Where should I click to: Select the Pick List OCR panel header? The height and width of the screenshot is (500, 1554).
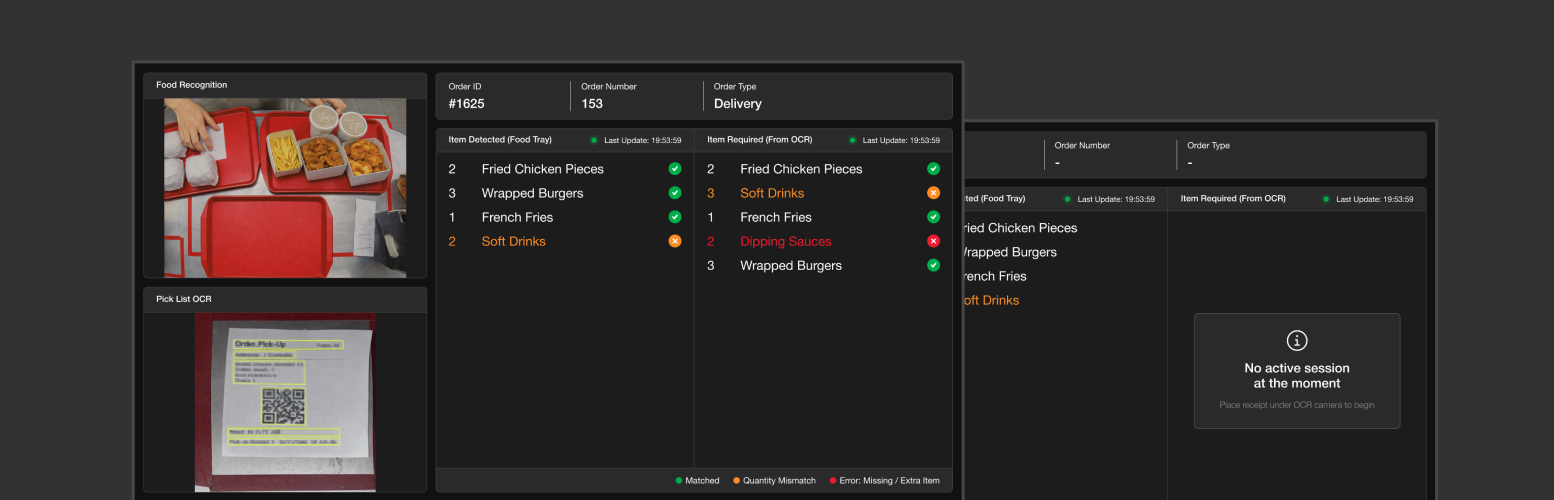click(x=285, y=299)
